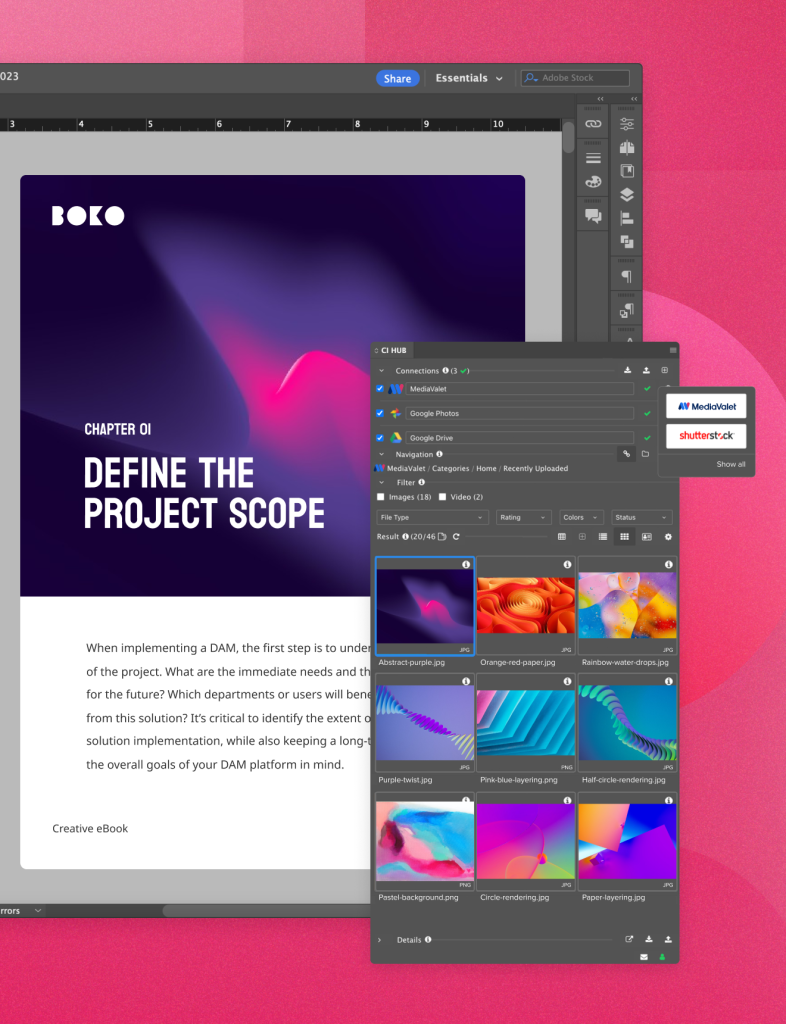Enable the Images (18) filter checkbox
The width and height of the screenshot is (786, 1024).
click(381, 497)
